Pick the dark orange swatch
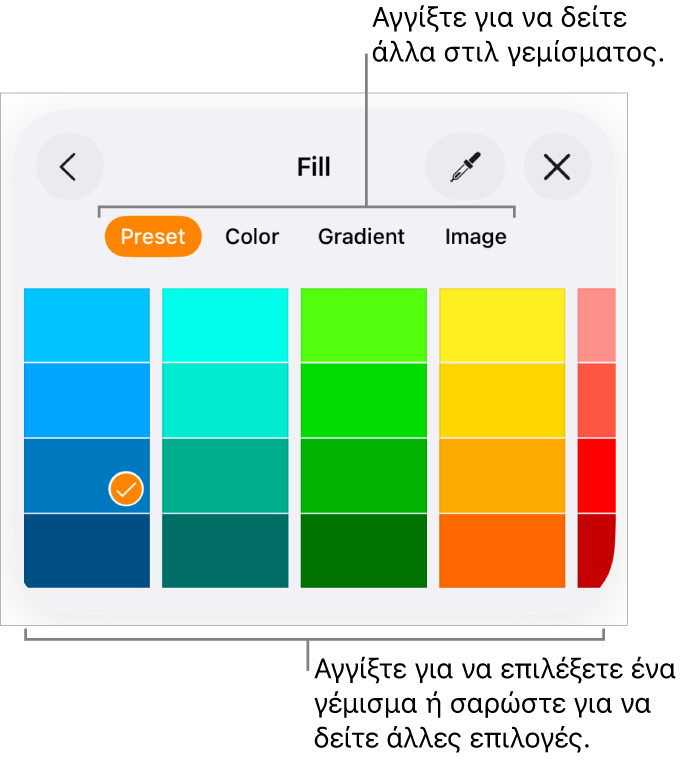This screenshot has height=761, width=684. pos(502,550)
